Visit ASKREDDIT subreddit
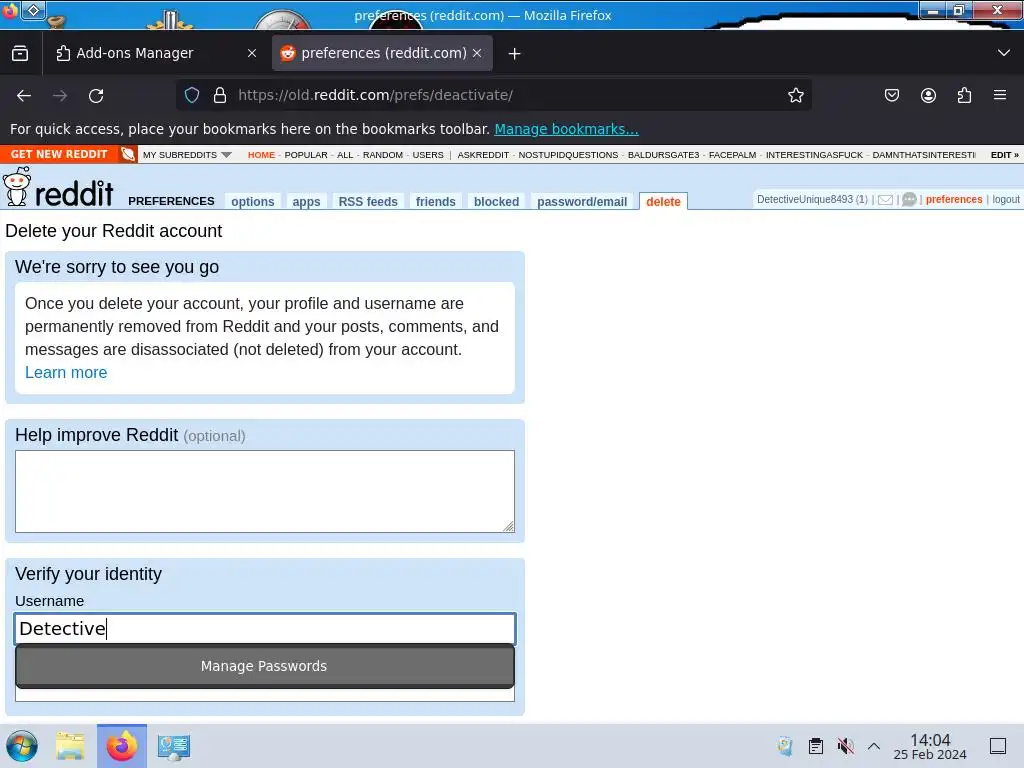 (x=483, y=155)
